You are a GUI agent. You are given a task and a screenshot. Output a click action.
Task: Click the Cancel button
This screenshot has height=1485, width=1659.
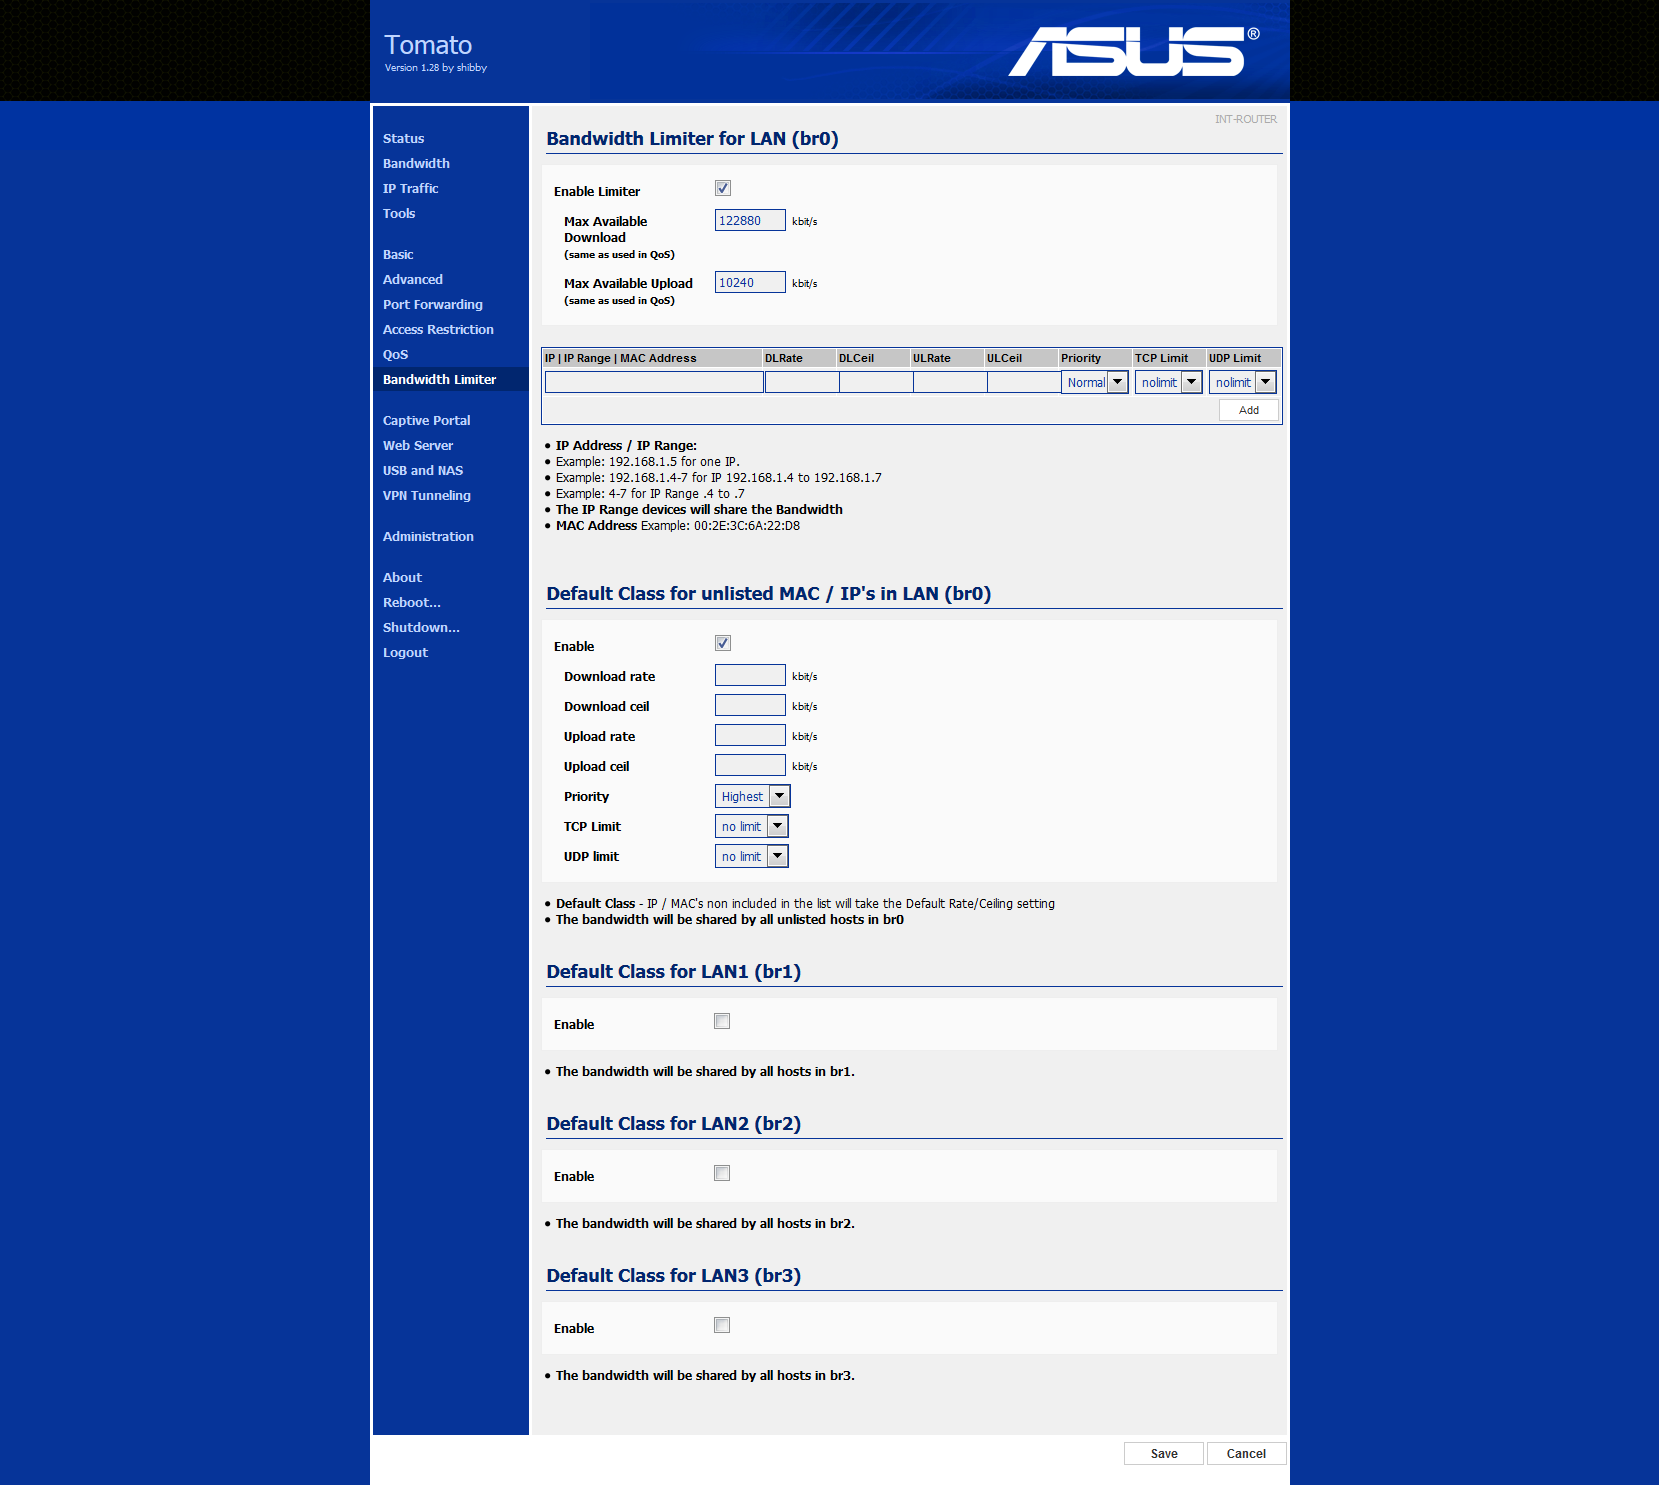(1246, 1454)
